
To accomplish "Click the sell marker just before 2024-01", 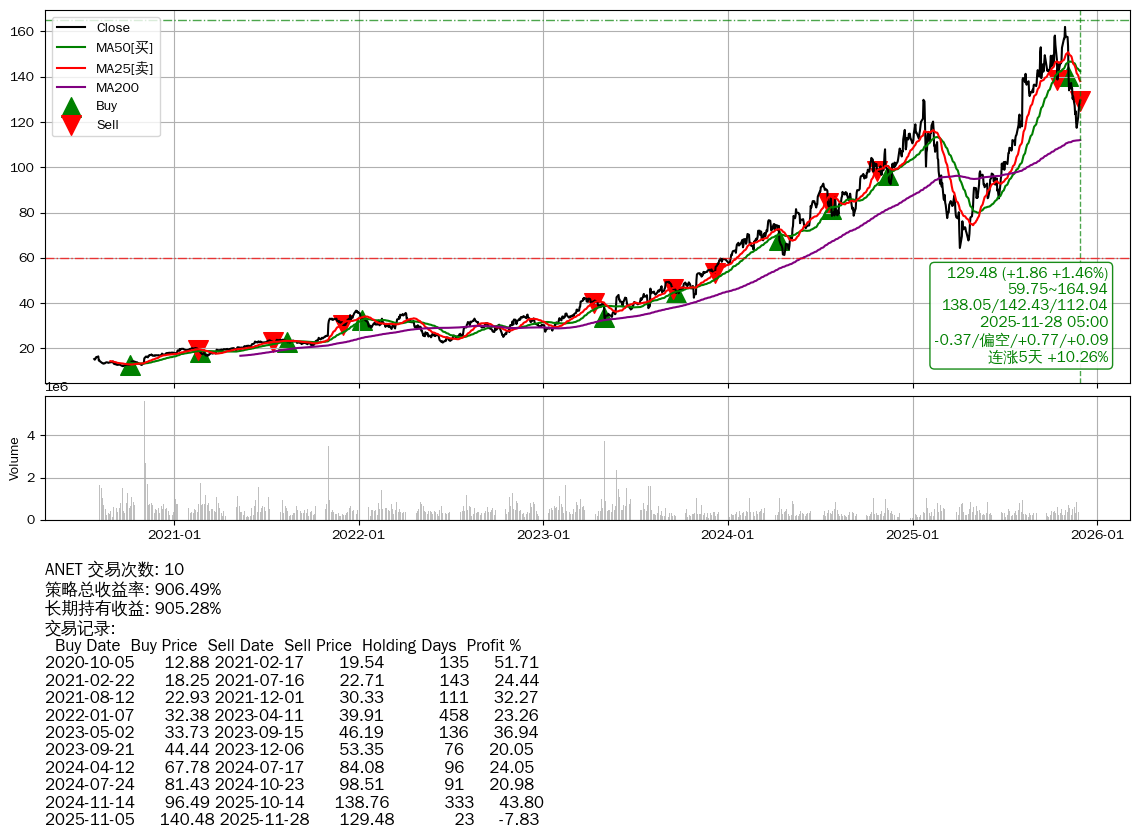I will point(715,272).
